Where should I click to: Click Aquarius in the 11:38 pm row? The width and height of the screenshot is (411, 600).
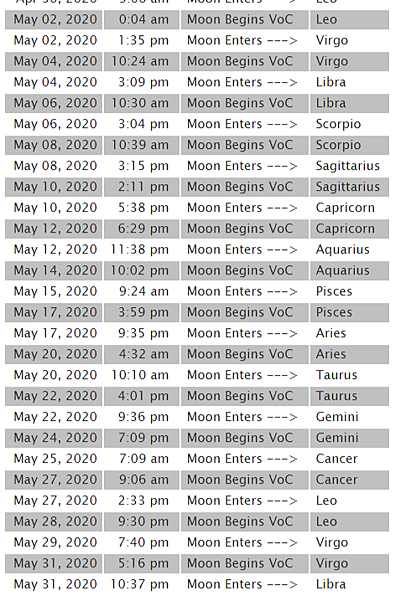342,250
